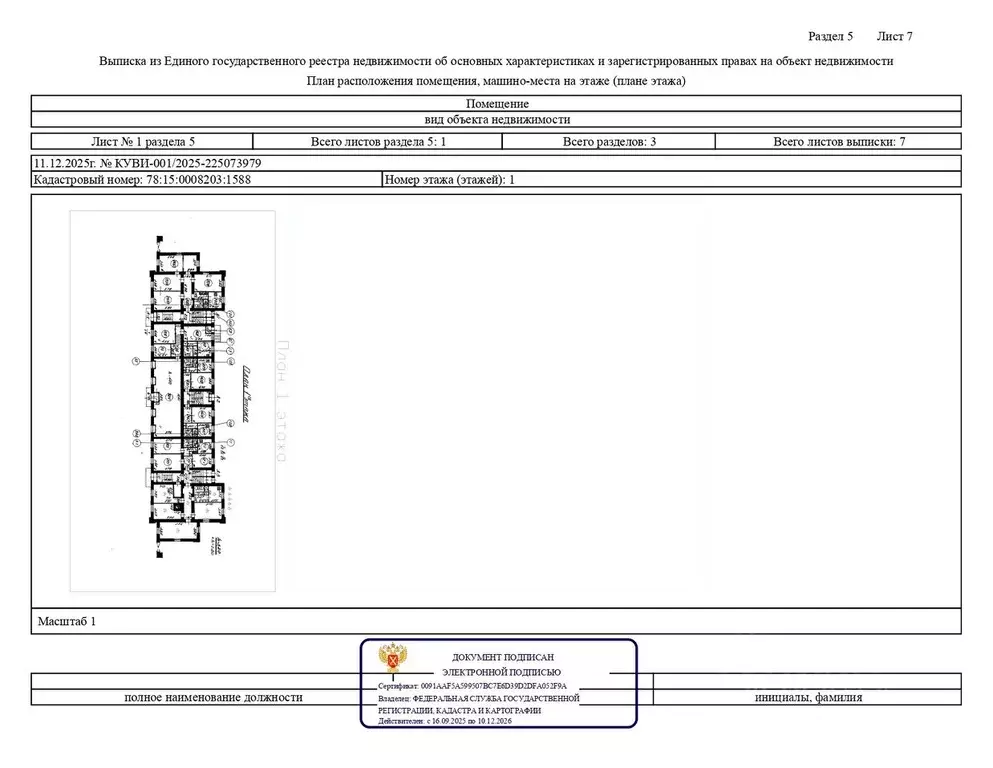Click the 'инициалы, фамилия' cell
Screen dimensions: 993x768
click(808, 698)
